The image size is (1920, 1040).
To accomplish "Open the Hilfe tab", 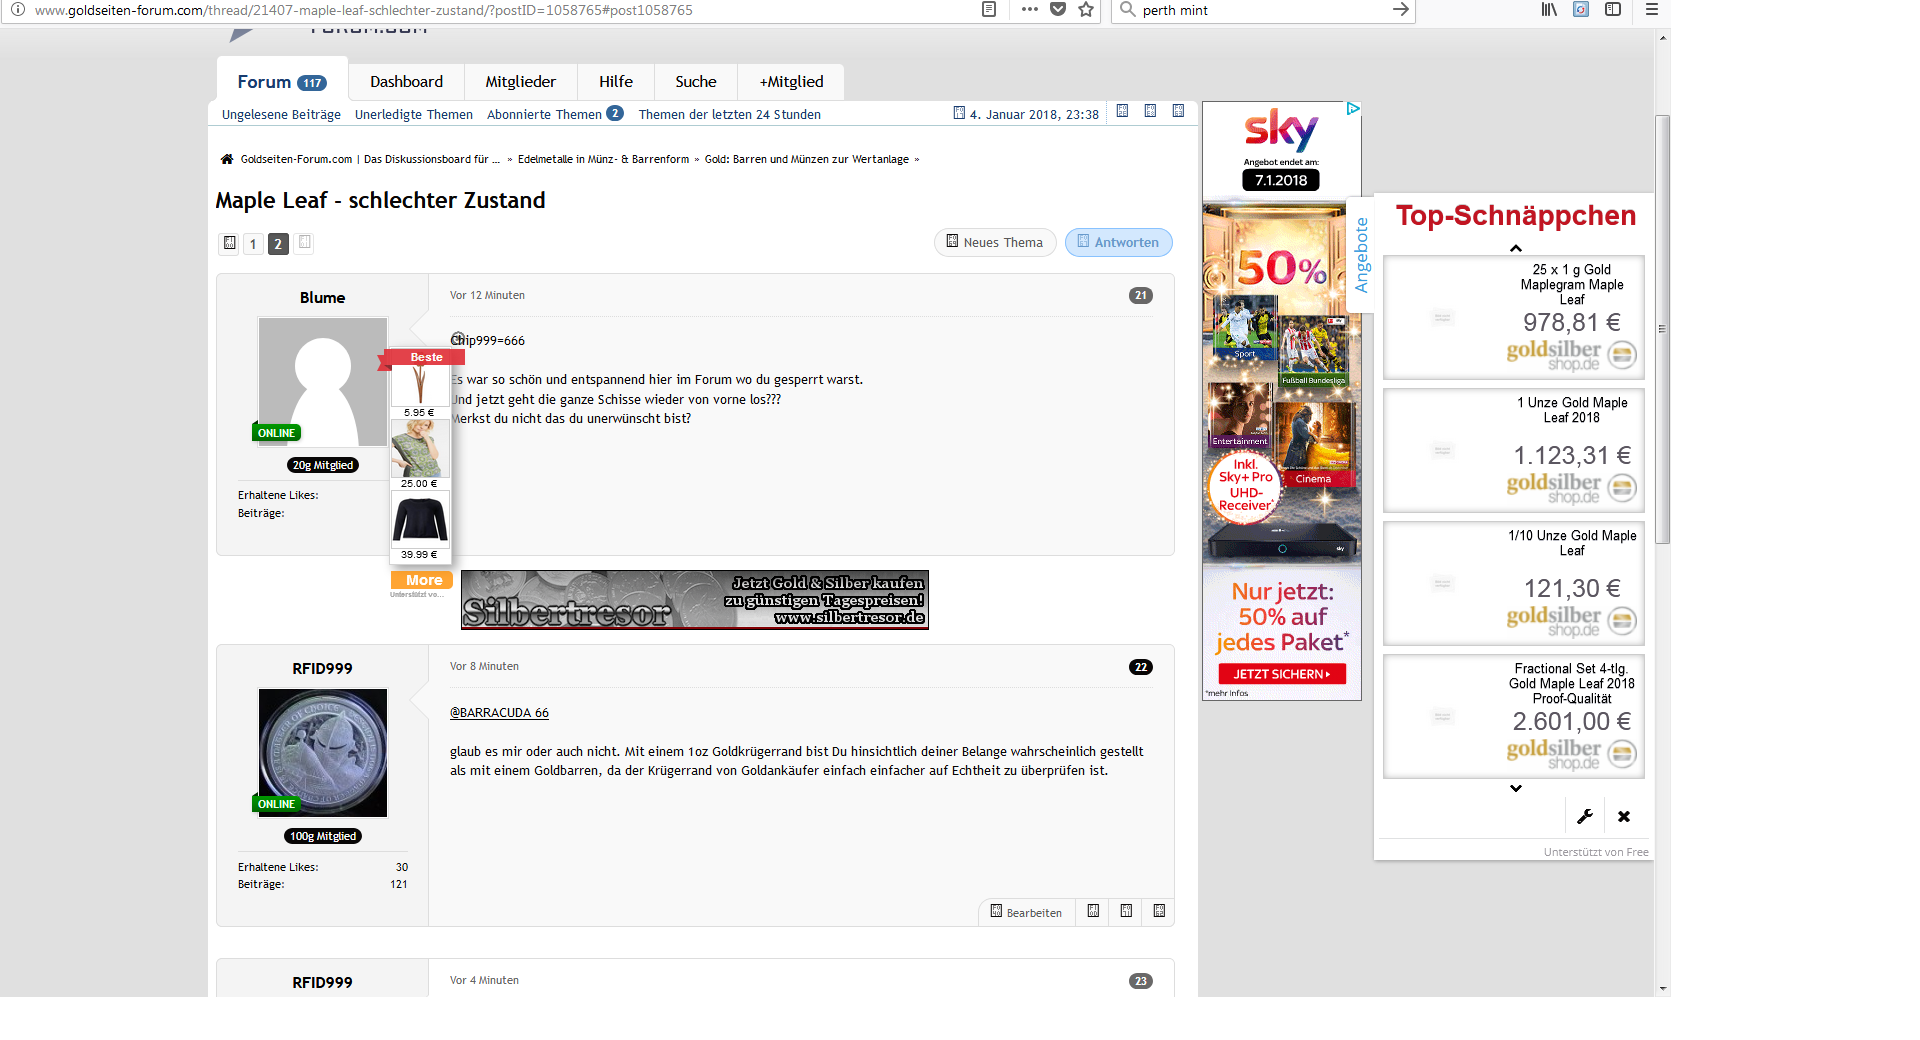I will 616,82.
